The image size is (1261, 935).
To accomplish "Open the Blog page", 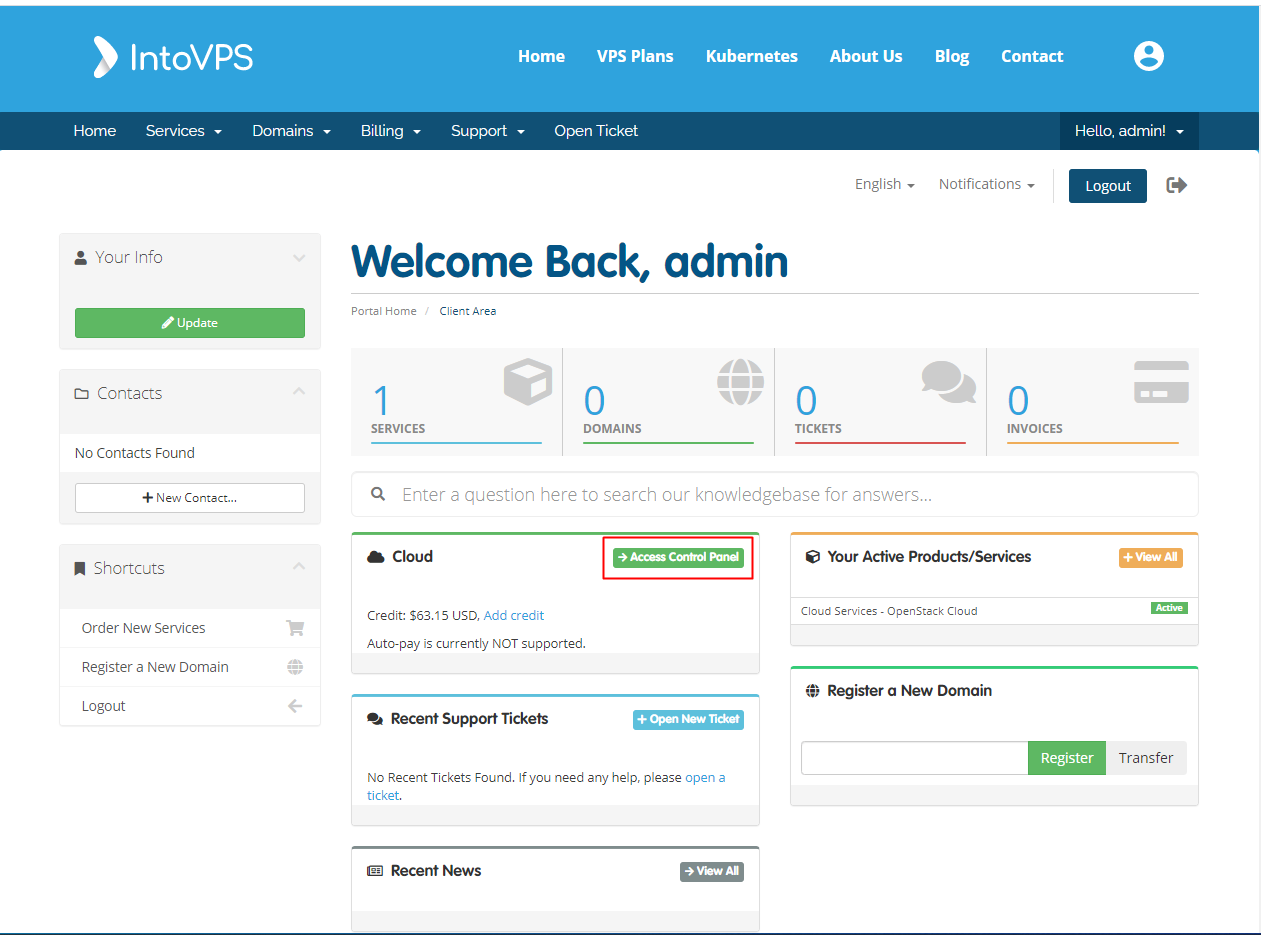I will [952, 56].
